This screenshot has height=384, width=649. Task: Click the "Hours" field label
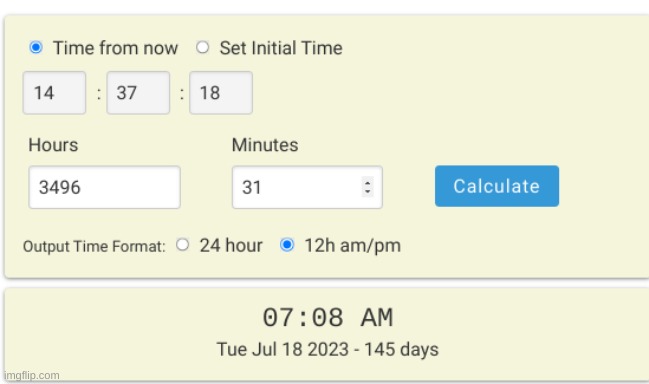click(53, 145)
